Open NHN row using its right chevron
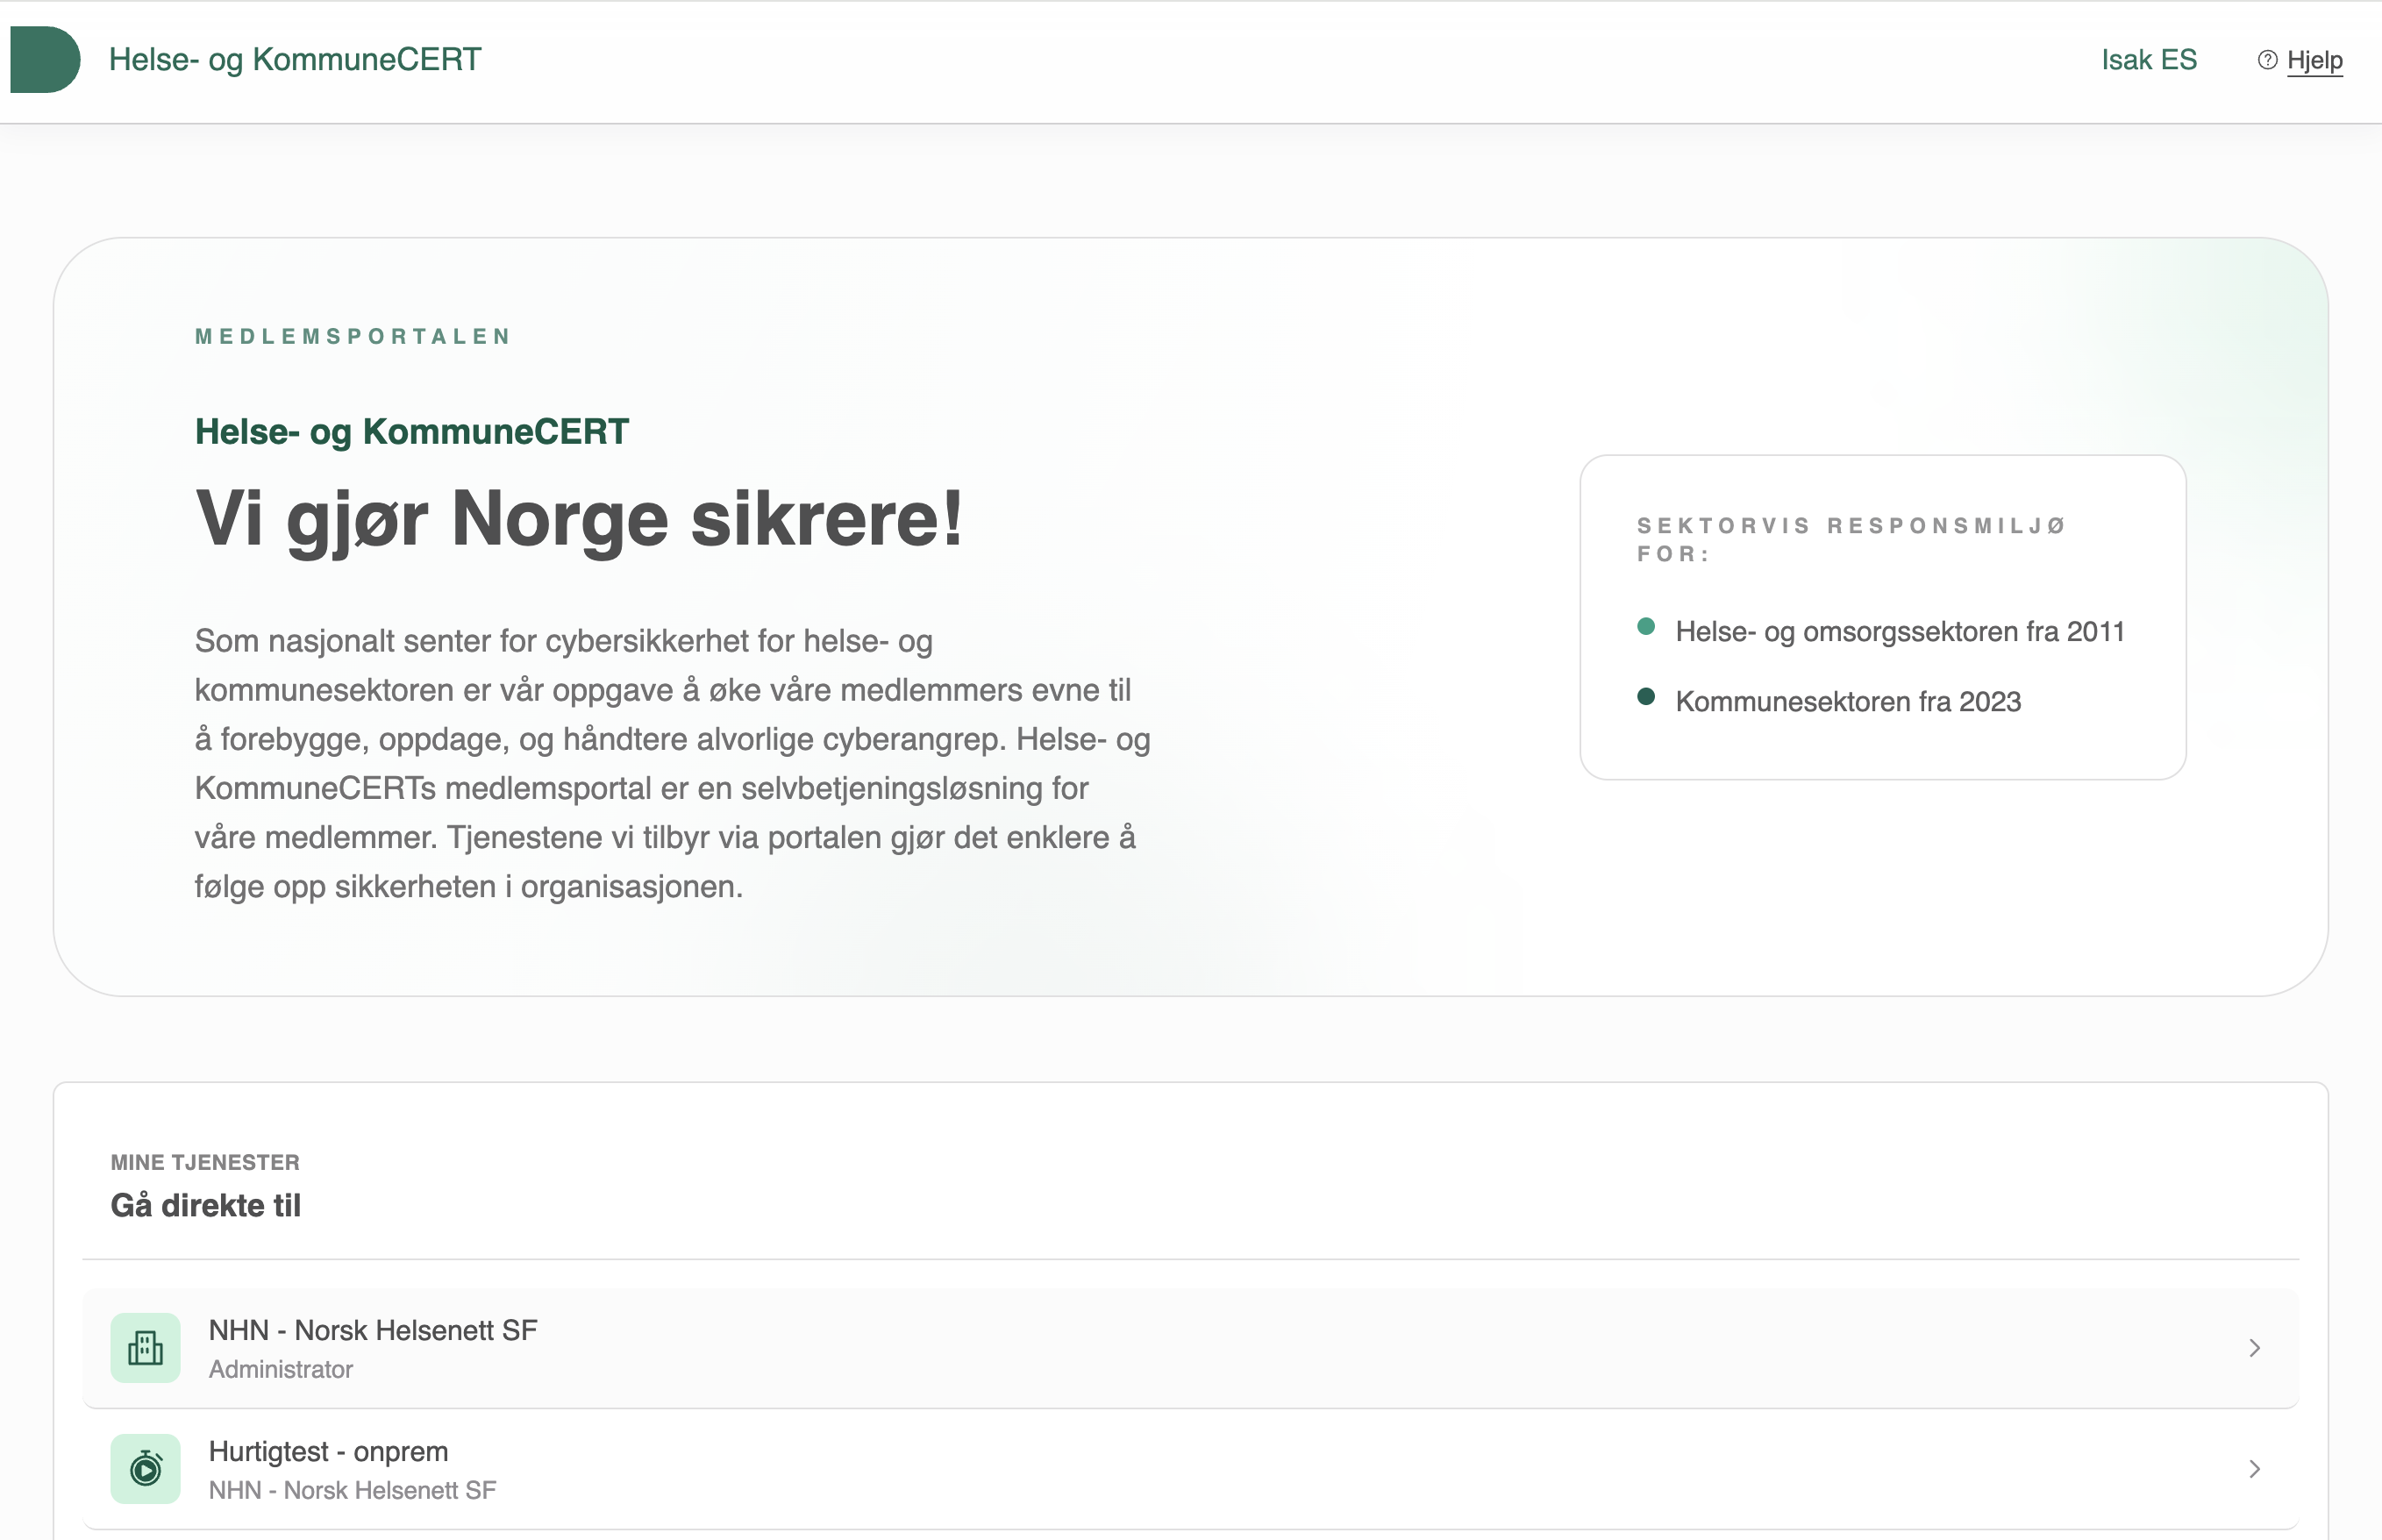 click(x=2254, y=1347)
